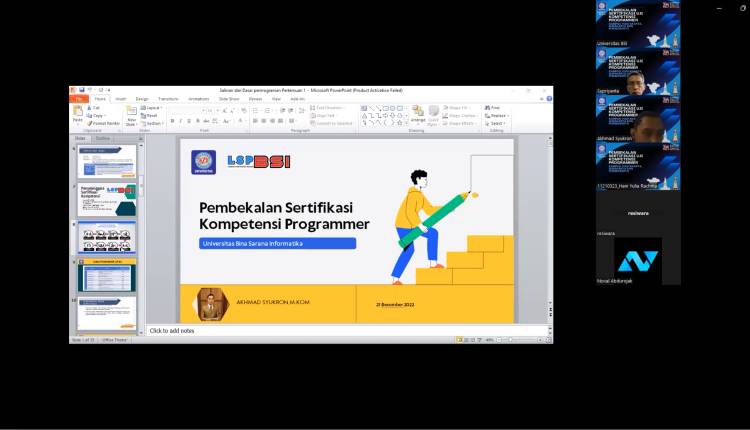Open the Select dropdown in Editing group
This screenshot has width=750, height=430.
click(495, 123)
